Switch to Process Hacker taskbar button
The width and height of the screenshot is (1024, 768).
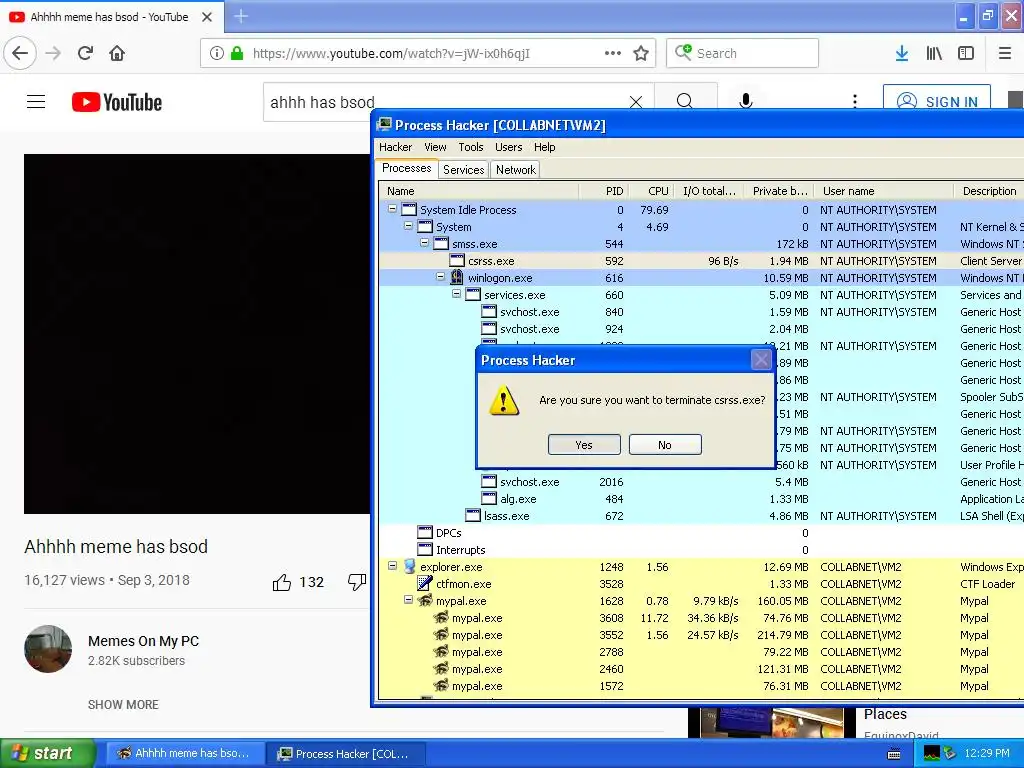coord(345,754)
